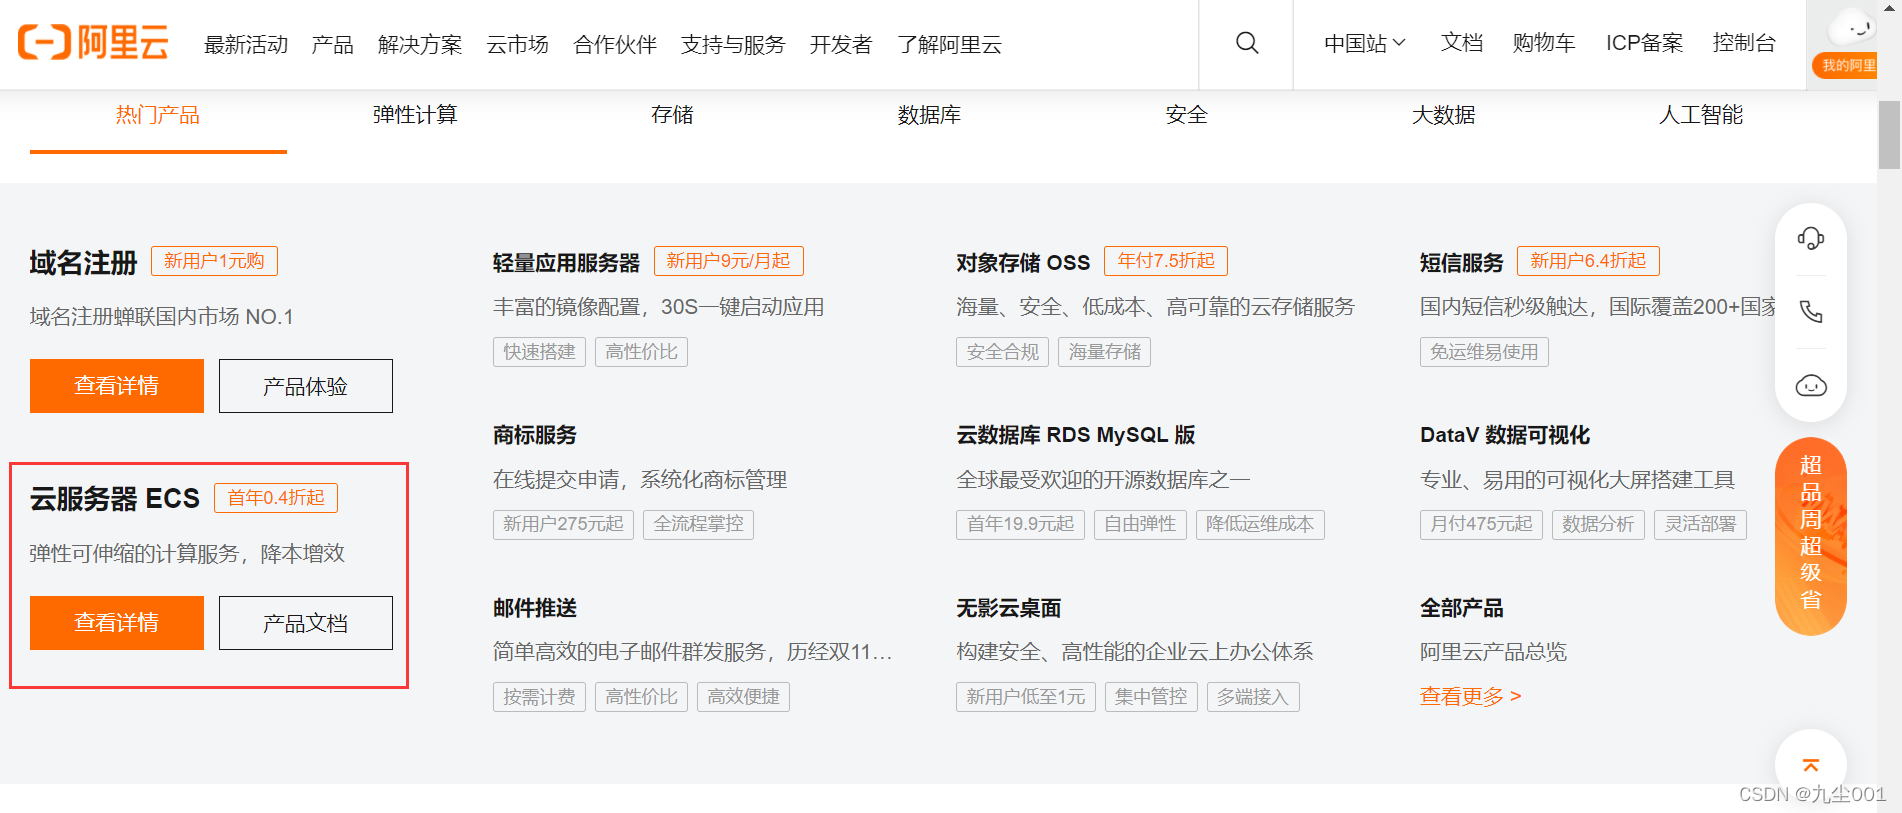Click the 产品文档 button
Screen dimensions: 1902x813
(x=306, y=623)
